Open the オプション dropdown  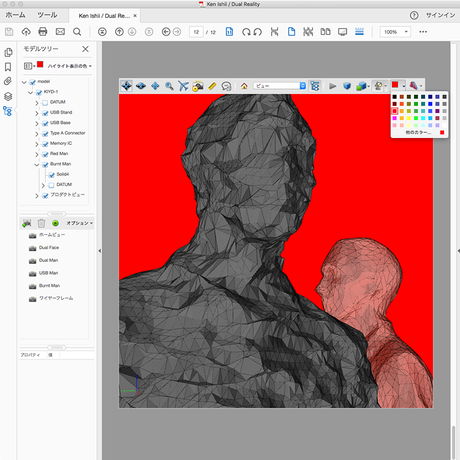coord(79,223)
